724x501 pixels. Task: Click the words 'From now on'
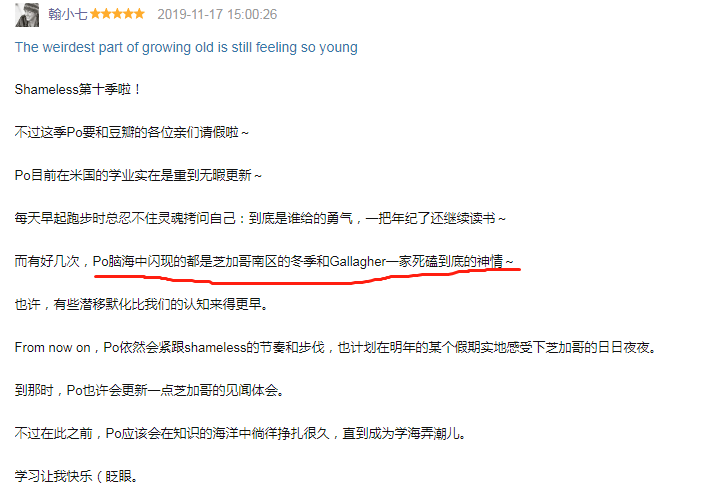coord(53,347)
